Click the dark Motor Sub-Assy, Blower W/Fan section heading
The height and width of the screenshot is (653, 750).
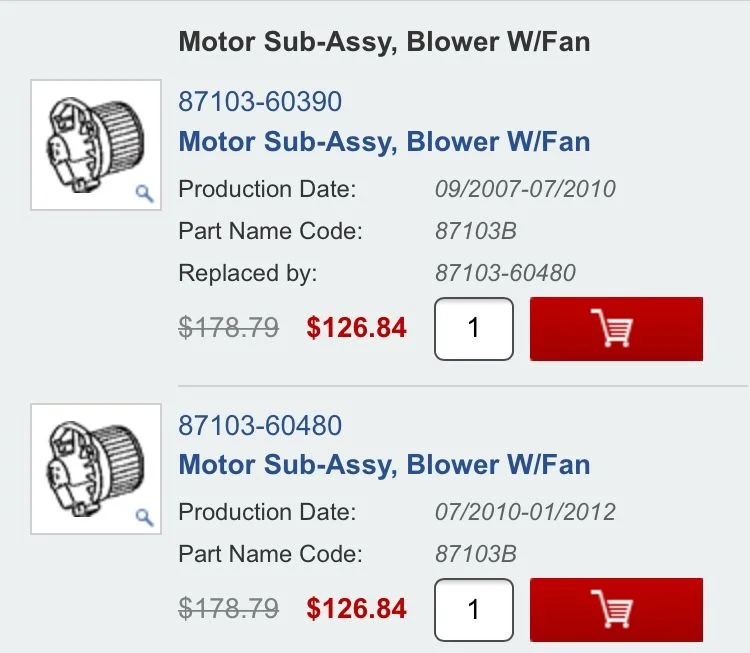click(x=384, y=42)
